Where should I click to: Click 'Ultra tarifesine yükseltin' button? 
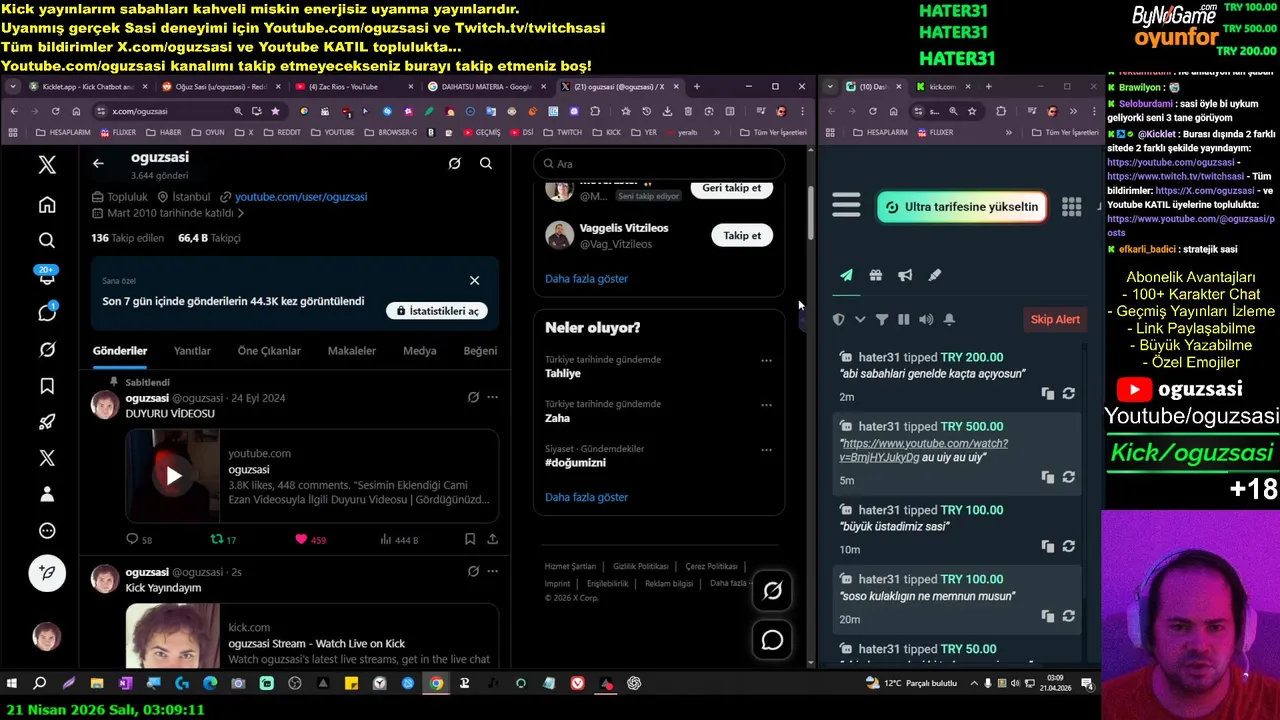[962, 207]
